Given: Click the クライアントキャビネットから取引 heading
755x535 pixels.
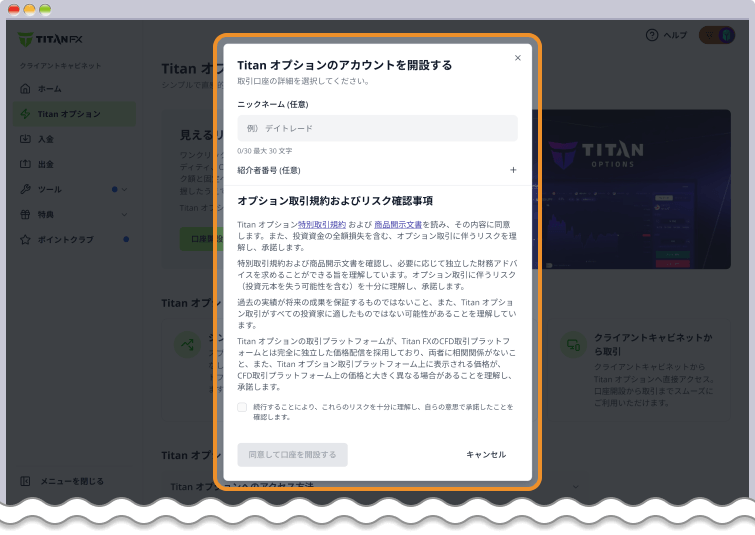Looking at the screenshot, I should pyautogui.click(x=653, y=344).
